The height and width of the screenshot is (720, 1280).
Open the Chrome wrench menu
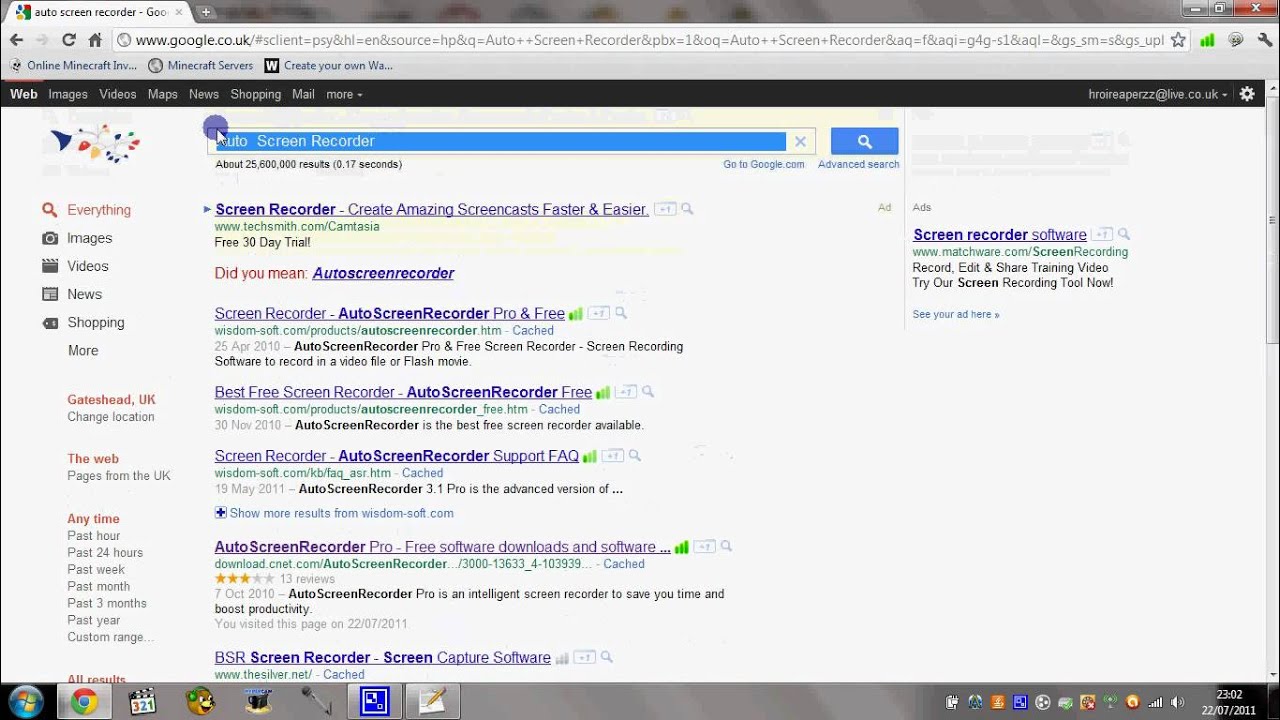[x=1265, y=40]
